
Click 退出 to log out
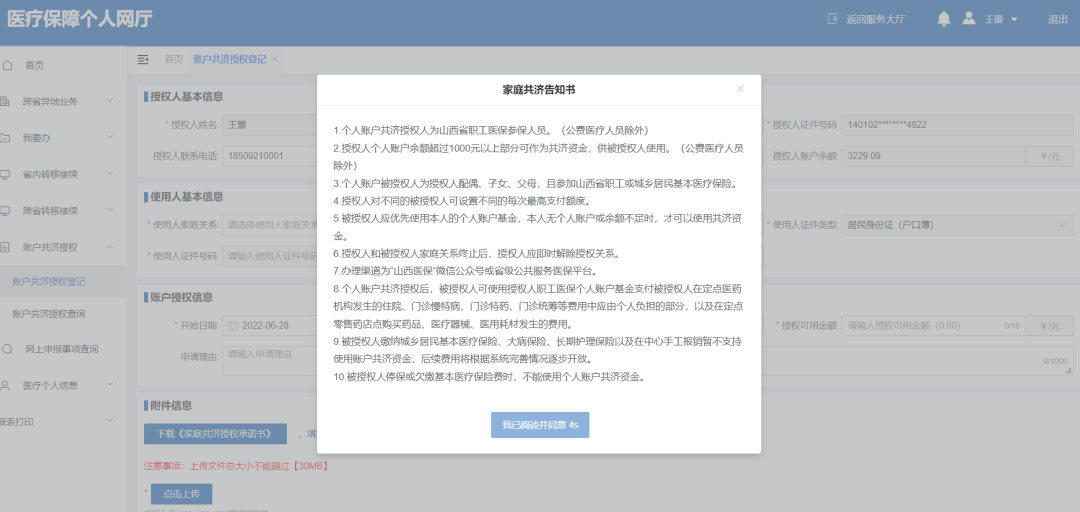[1057, 20]
